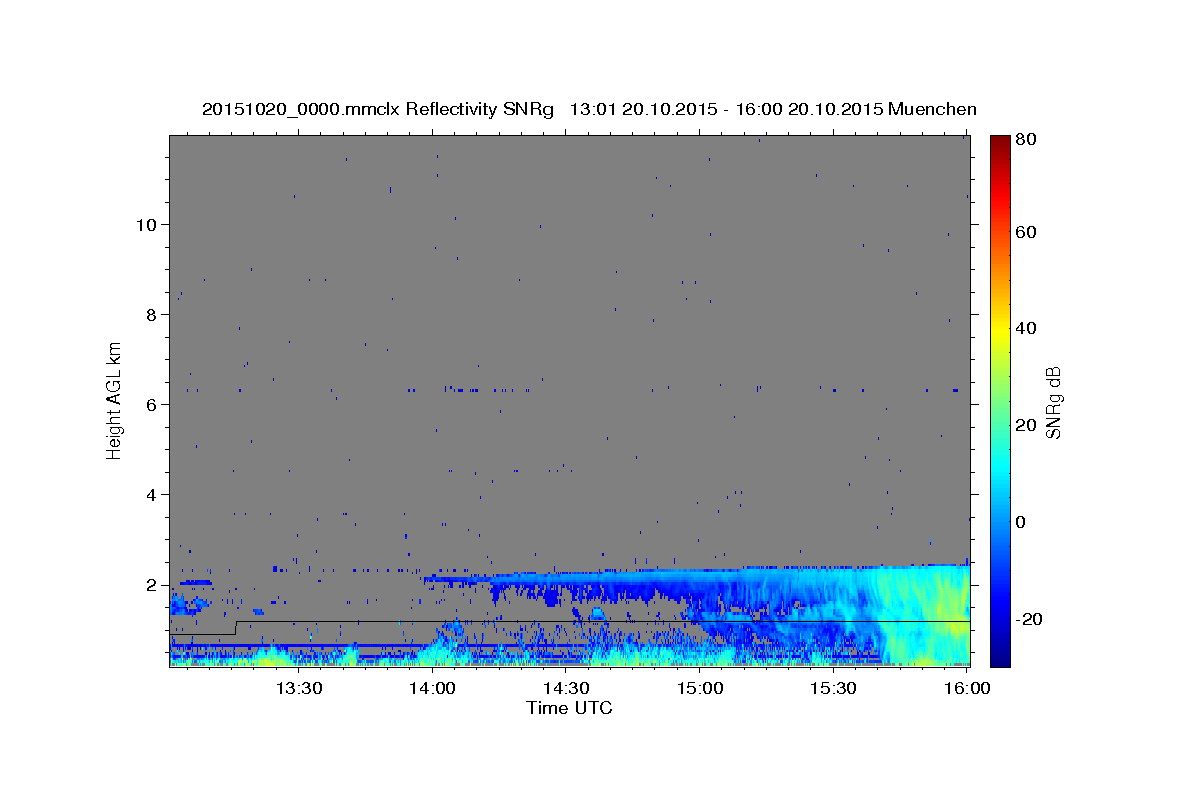The width and height of the screenshot is (1200, 800).
Task: Click the plot title text starting 20151020_0000.mmclx
Action: click(589, 109)
